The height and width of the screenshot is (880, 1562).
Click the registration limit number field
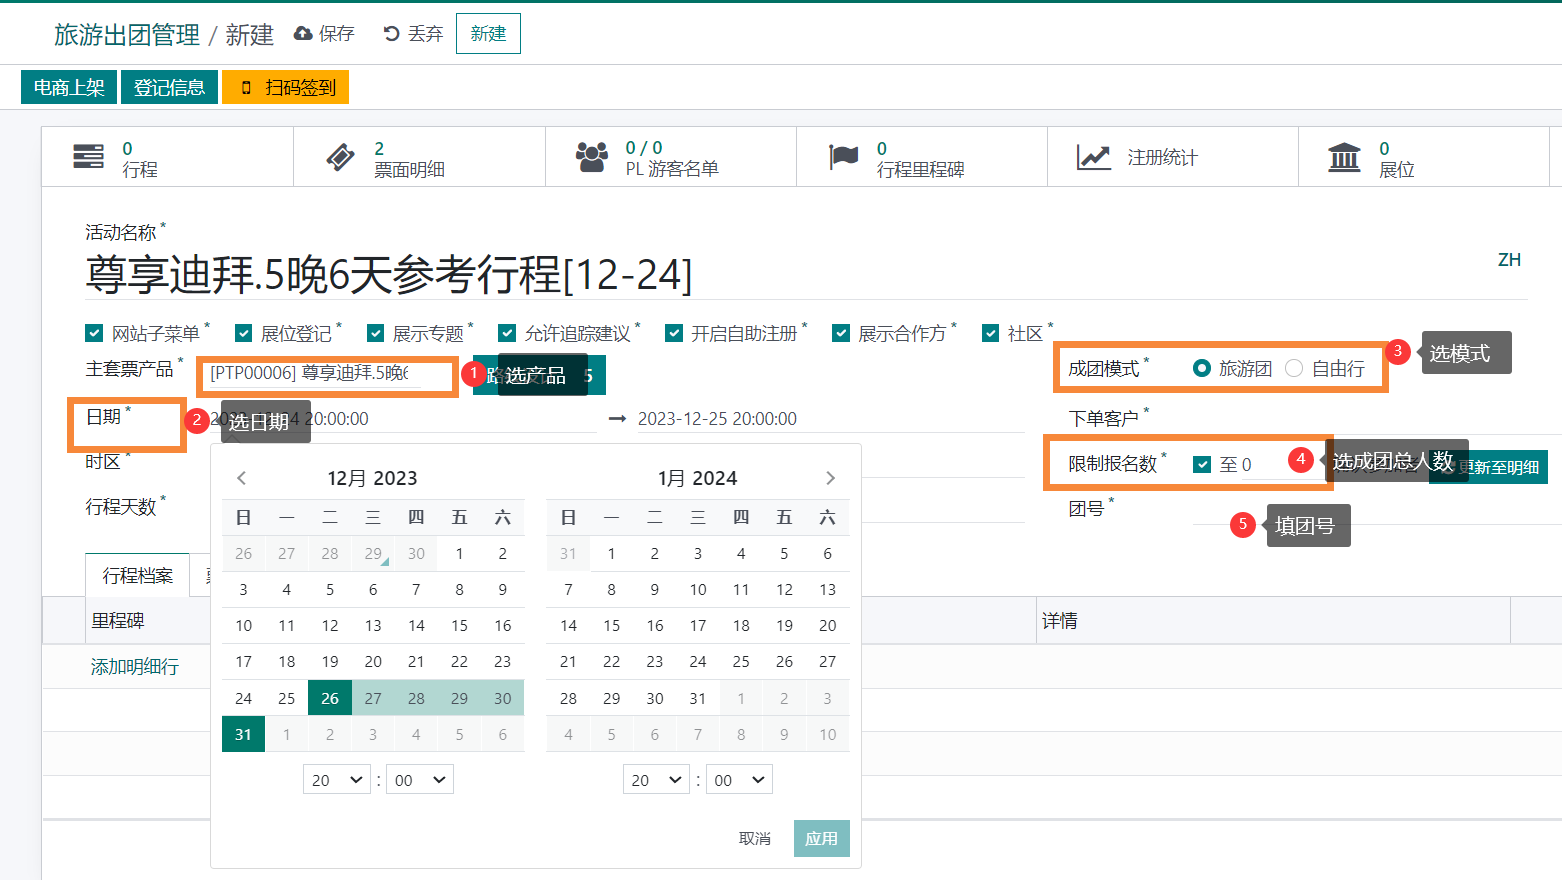pyautogui.click(x=1283, y=465)
